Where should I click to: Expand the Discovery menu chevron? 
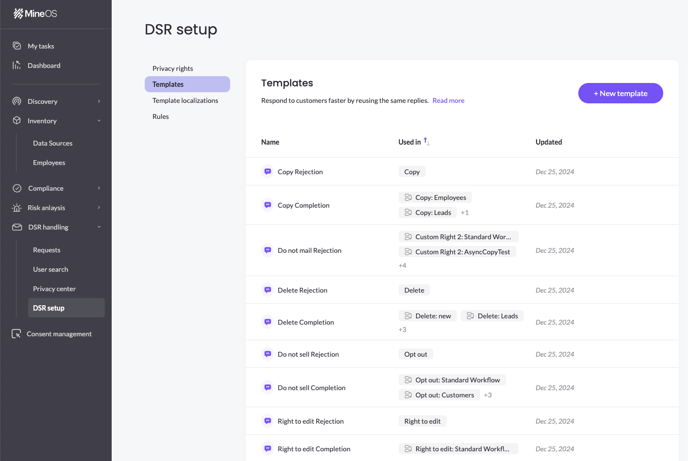(99, 101)
